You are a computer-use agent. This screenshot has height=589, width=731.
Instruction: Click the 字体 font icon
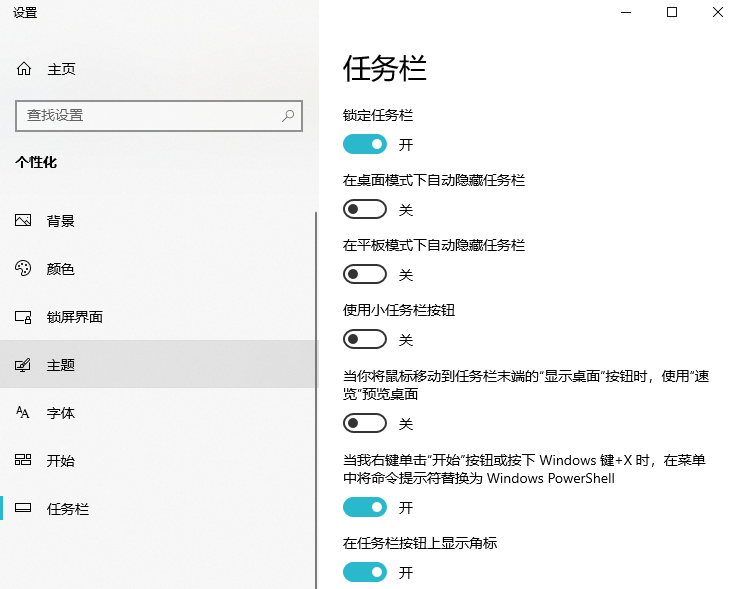pos(24,413)
